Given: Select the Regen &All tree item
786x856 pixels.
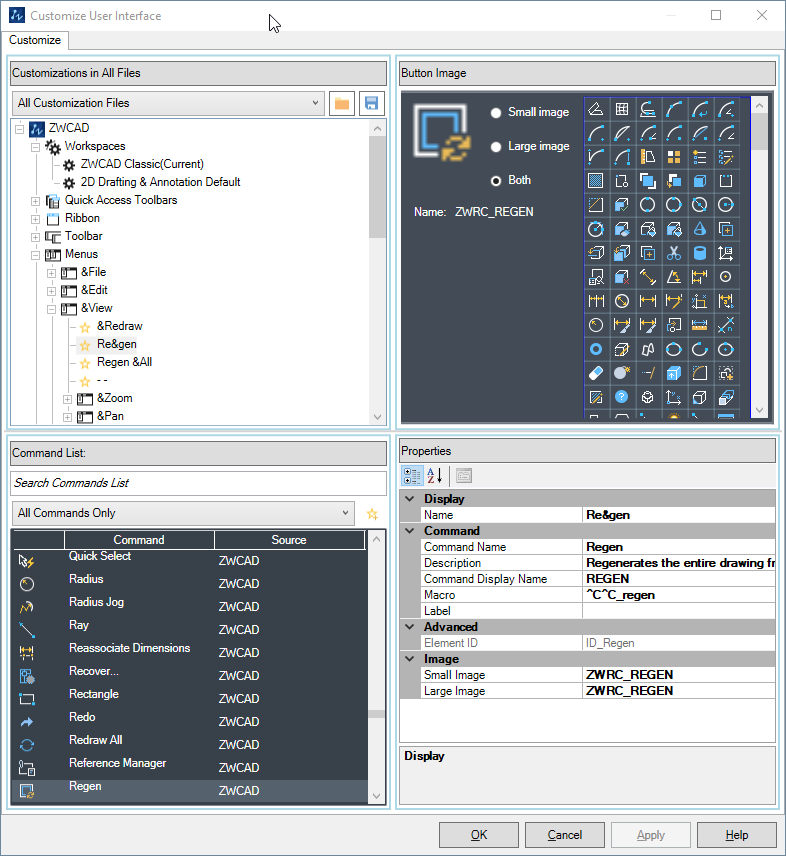Looking at the screenshot, I should pyautogui.click(x=124, y=362).
